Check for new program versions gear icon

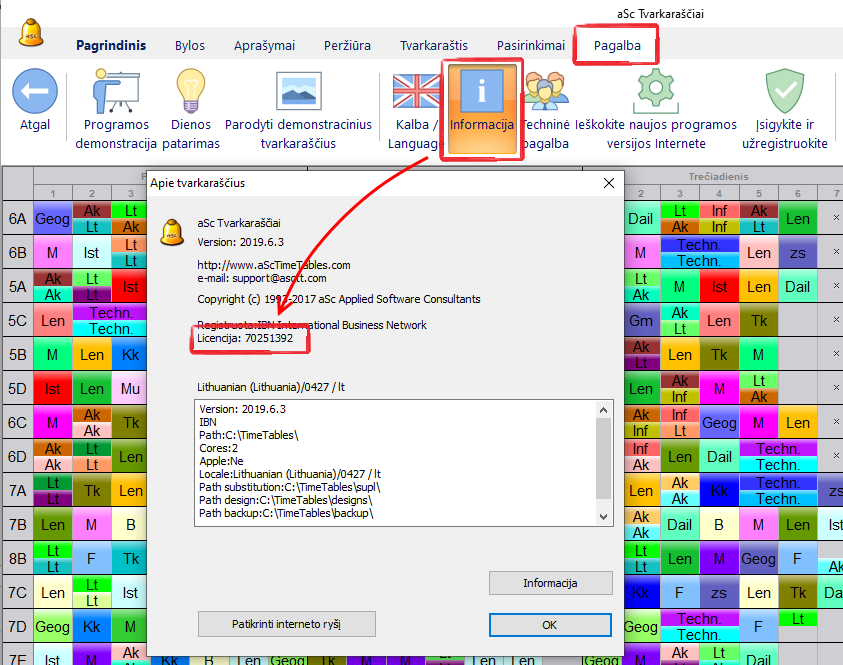(x=656, y=92)
